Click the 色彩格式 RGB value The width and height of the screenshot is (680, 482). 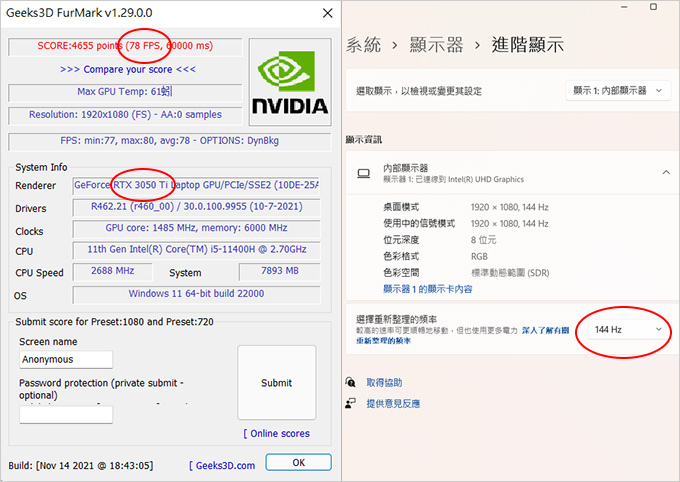click(x=479, y=256)
